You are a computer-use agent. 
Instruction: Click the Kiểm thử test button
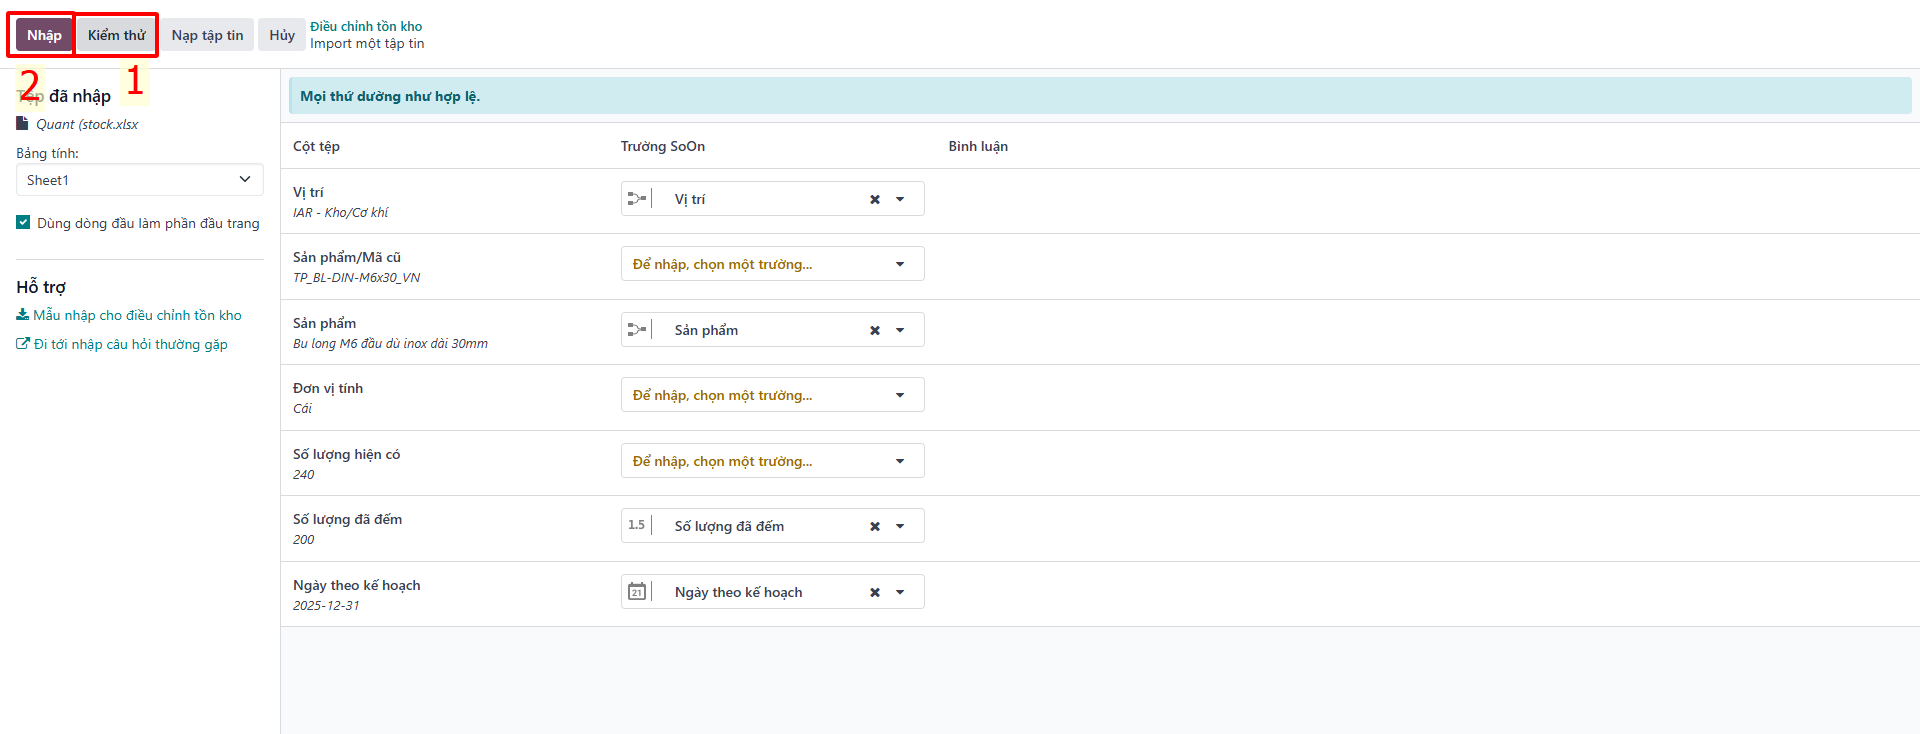click(117, 35)
